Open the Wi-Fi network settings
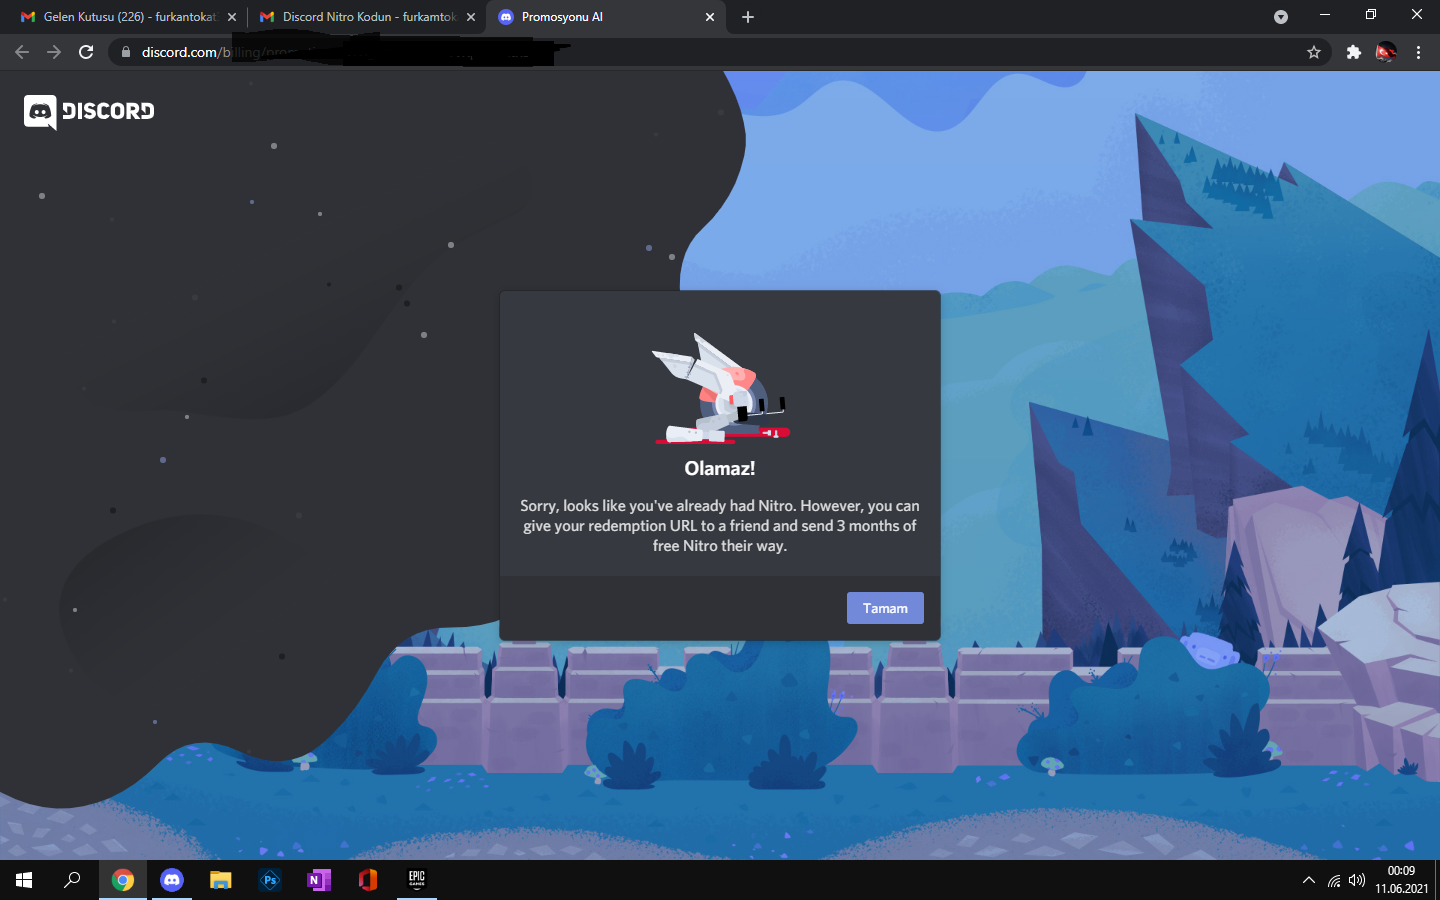Screen dimensions: 1440x900 point(1334,880)
